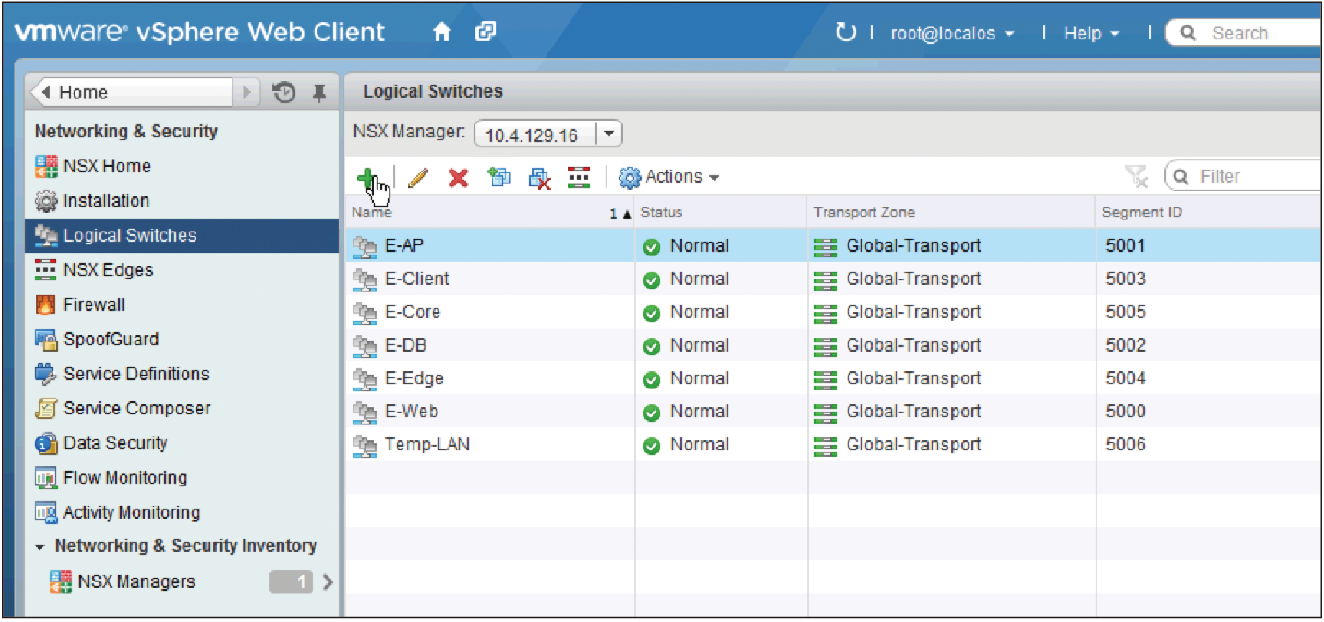Image resolution: width=1324 pixels, height=622 pixels.
Task: Click Global-Transport in the E-Core row
Action: coord(914,312)
